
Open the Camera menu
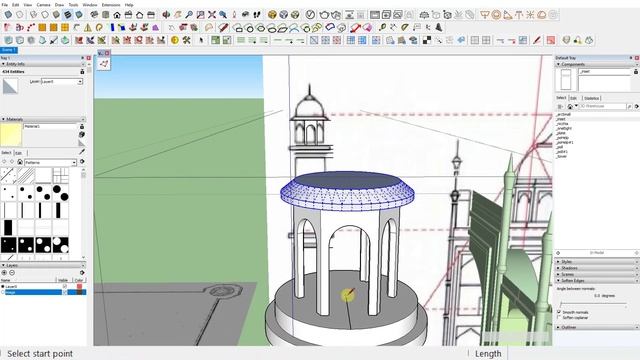pyautogui.click(x=44, y=5)
